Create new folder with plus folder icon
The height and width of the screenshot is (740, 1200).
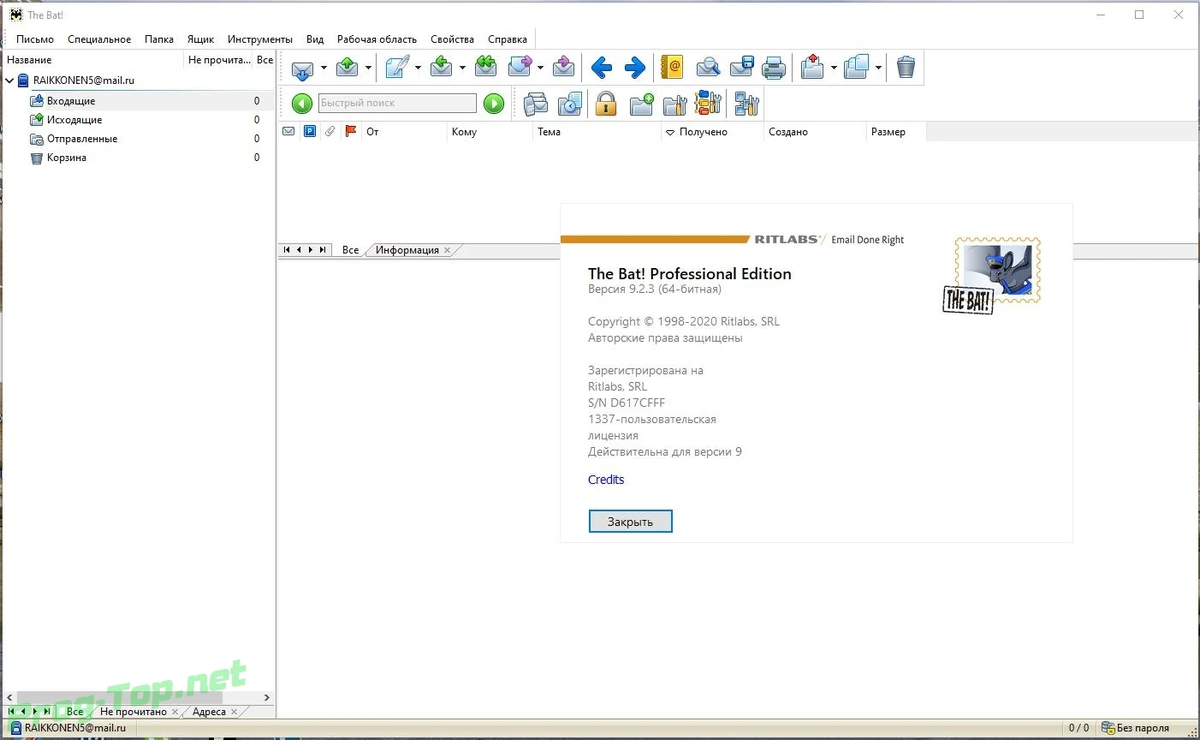point(641,103)
